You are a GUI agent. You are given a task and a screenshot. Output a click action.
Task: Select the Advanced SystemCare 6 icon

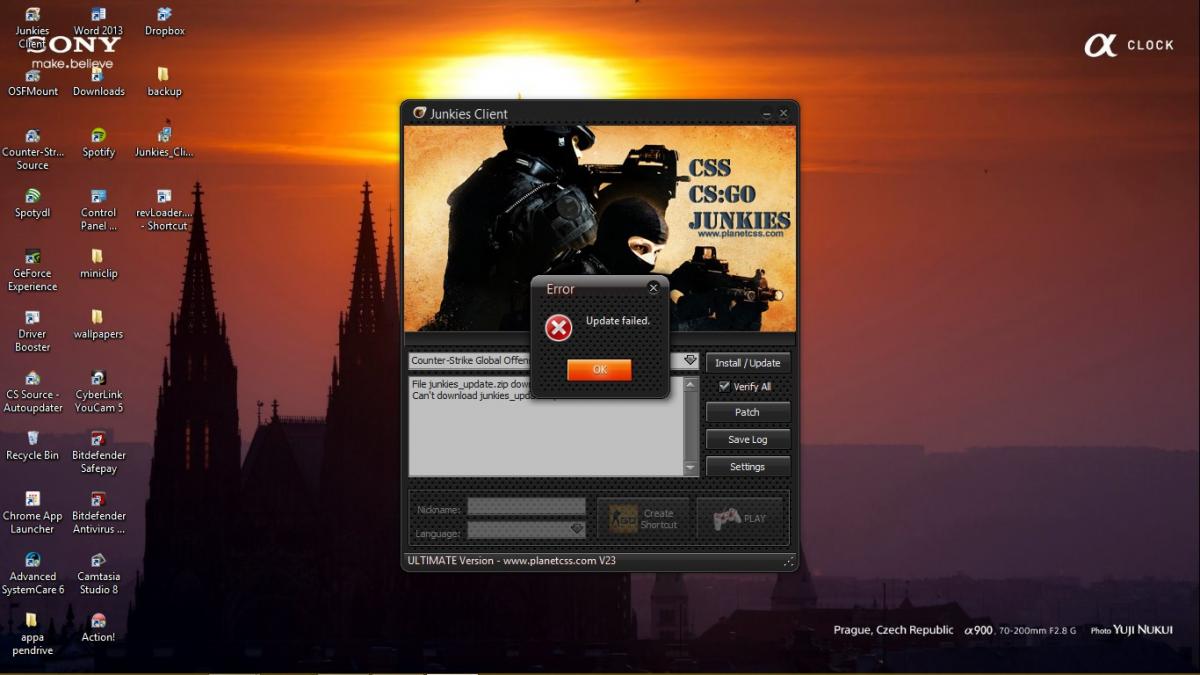coord(32,575)
